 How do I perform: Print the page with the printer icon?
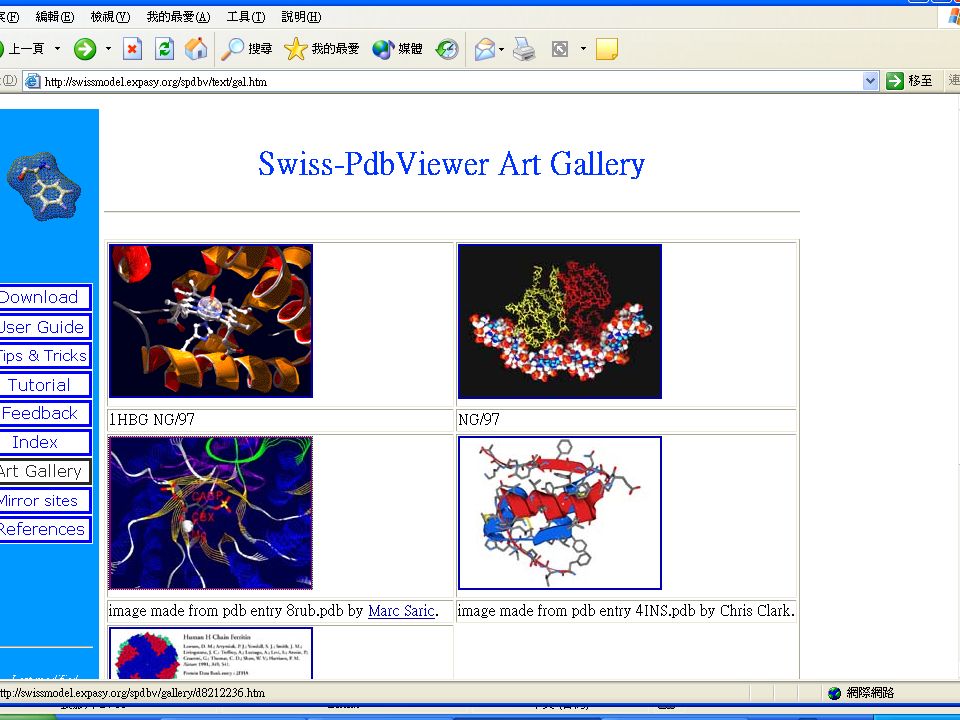point(524,49)
